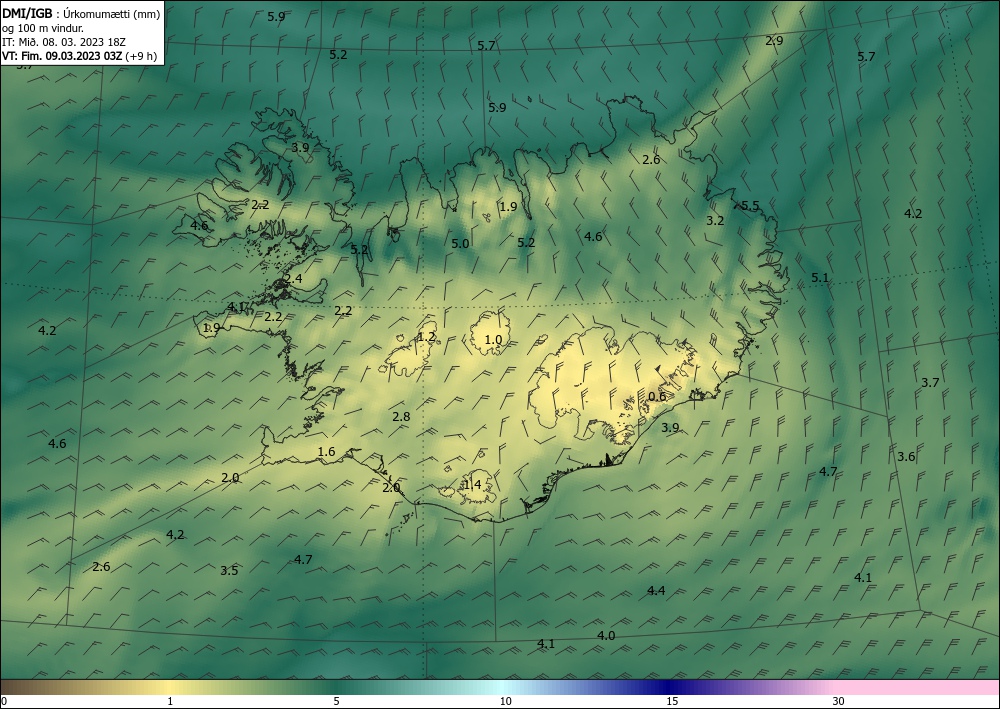Click the 2.8 value label
1000x709 pixels.
(401, 416)
